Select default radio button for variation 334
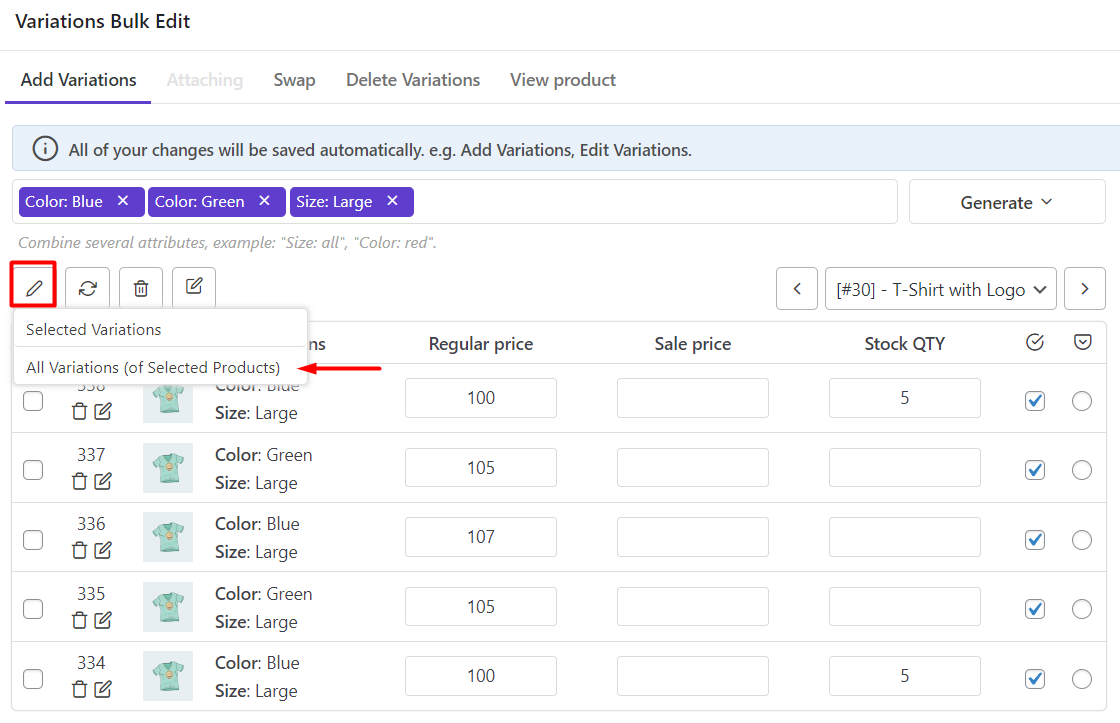The image size is (1120, 723). (1081, 679)
